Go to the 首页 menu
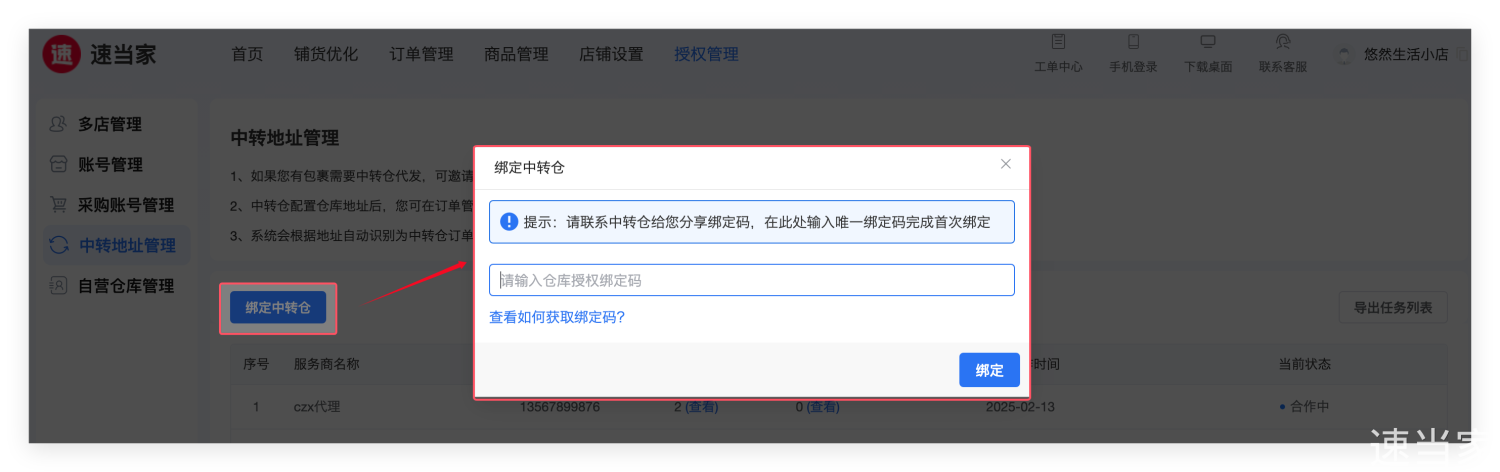Image resolution: width=1500 pixels, height=472 pixels. 247,54
